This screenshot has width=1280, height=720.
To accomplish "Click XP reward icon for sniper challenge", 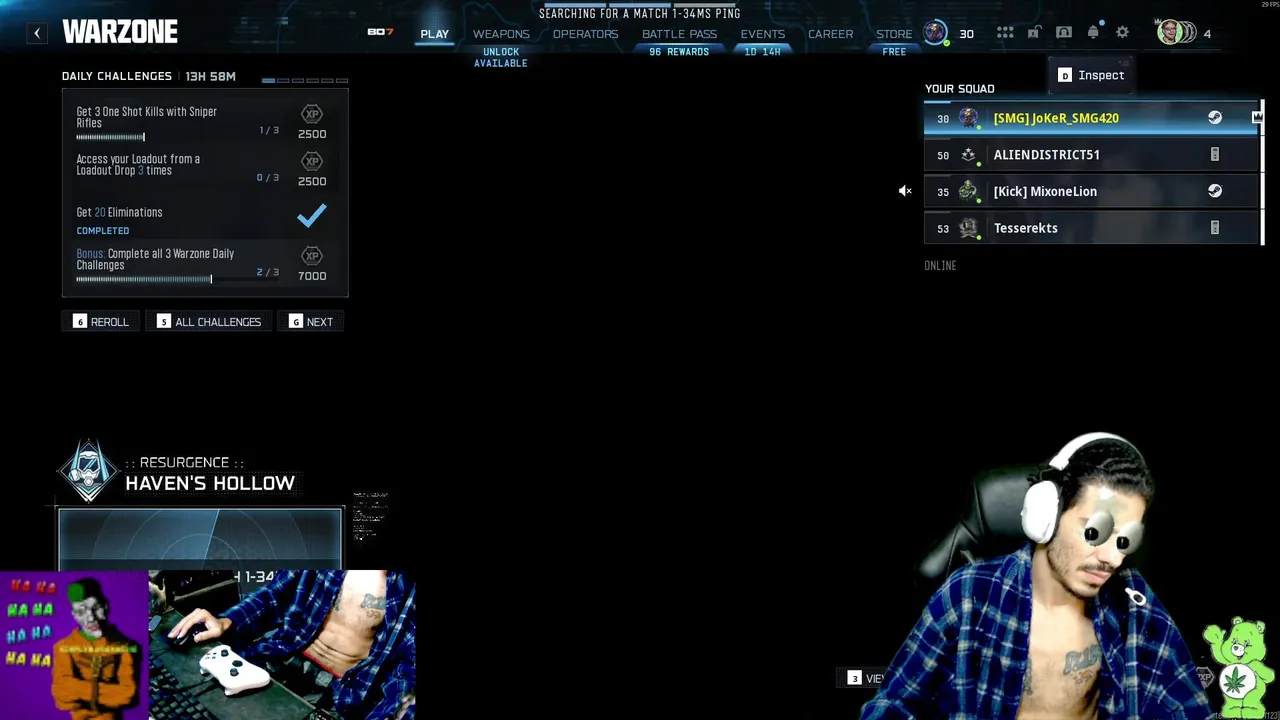I will [312, 115].
